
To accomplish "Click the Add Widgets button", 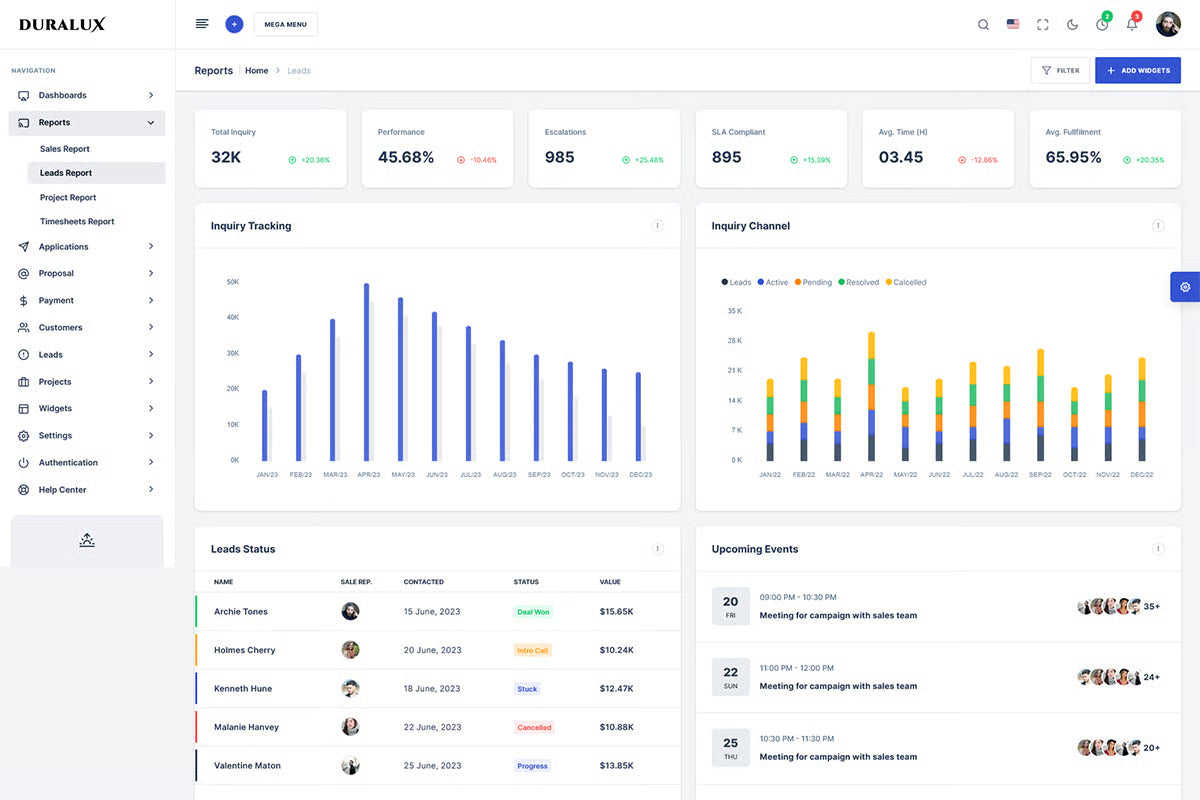I will tap(1138, 71).
